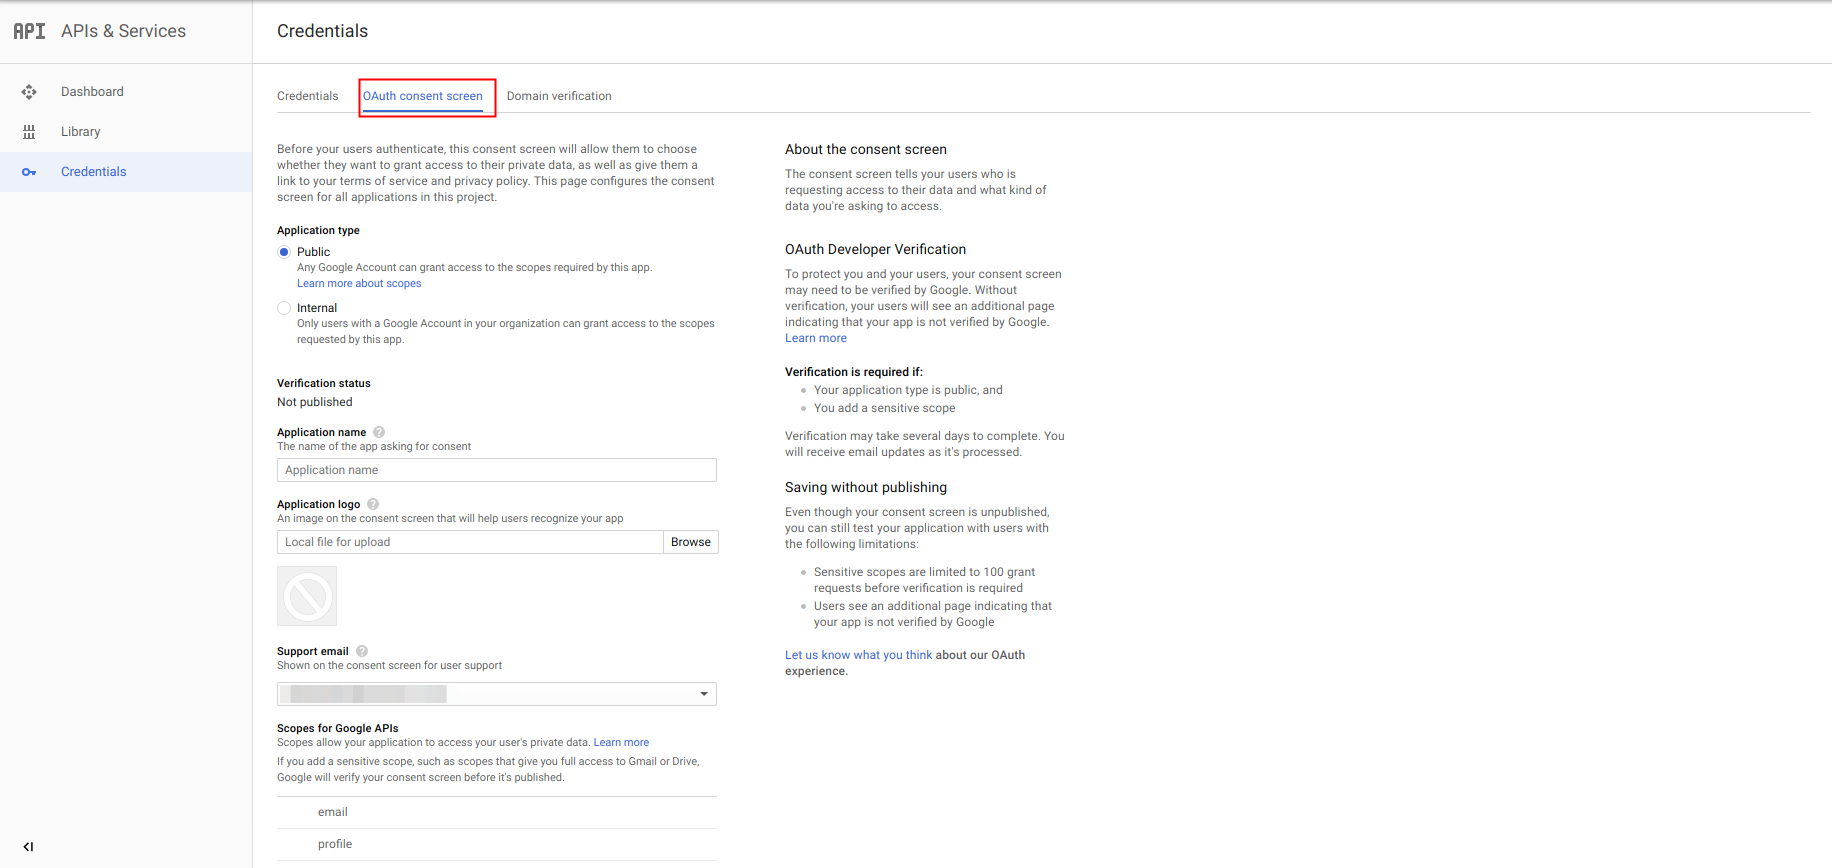This screenshot has width=1832, height=868.
Task: Open the help icon beside Application logo
Action: click(x=373, y=504)
